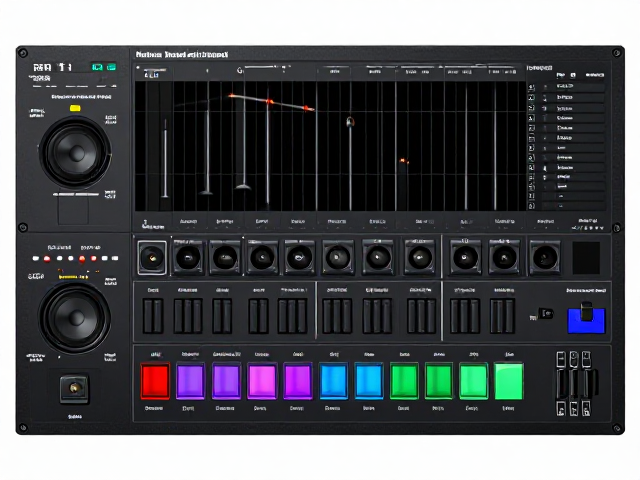Hit the first violet pad beside the red pad

tap(190, 381)
